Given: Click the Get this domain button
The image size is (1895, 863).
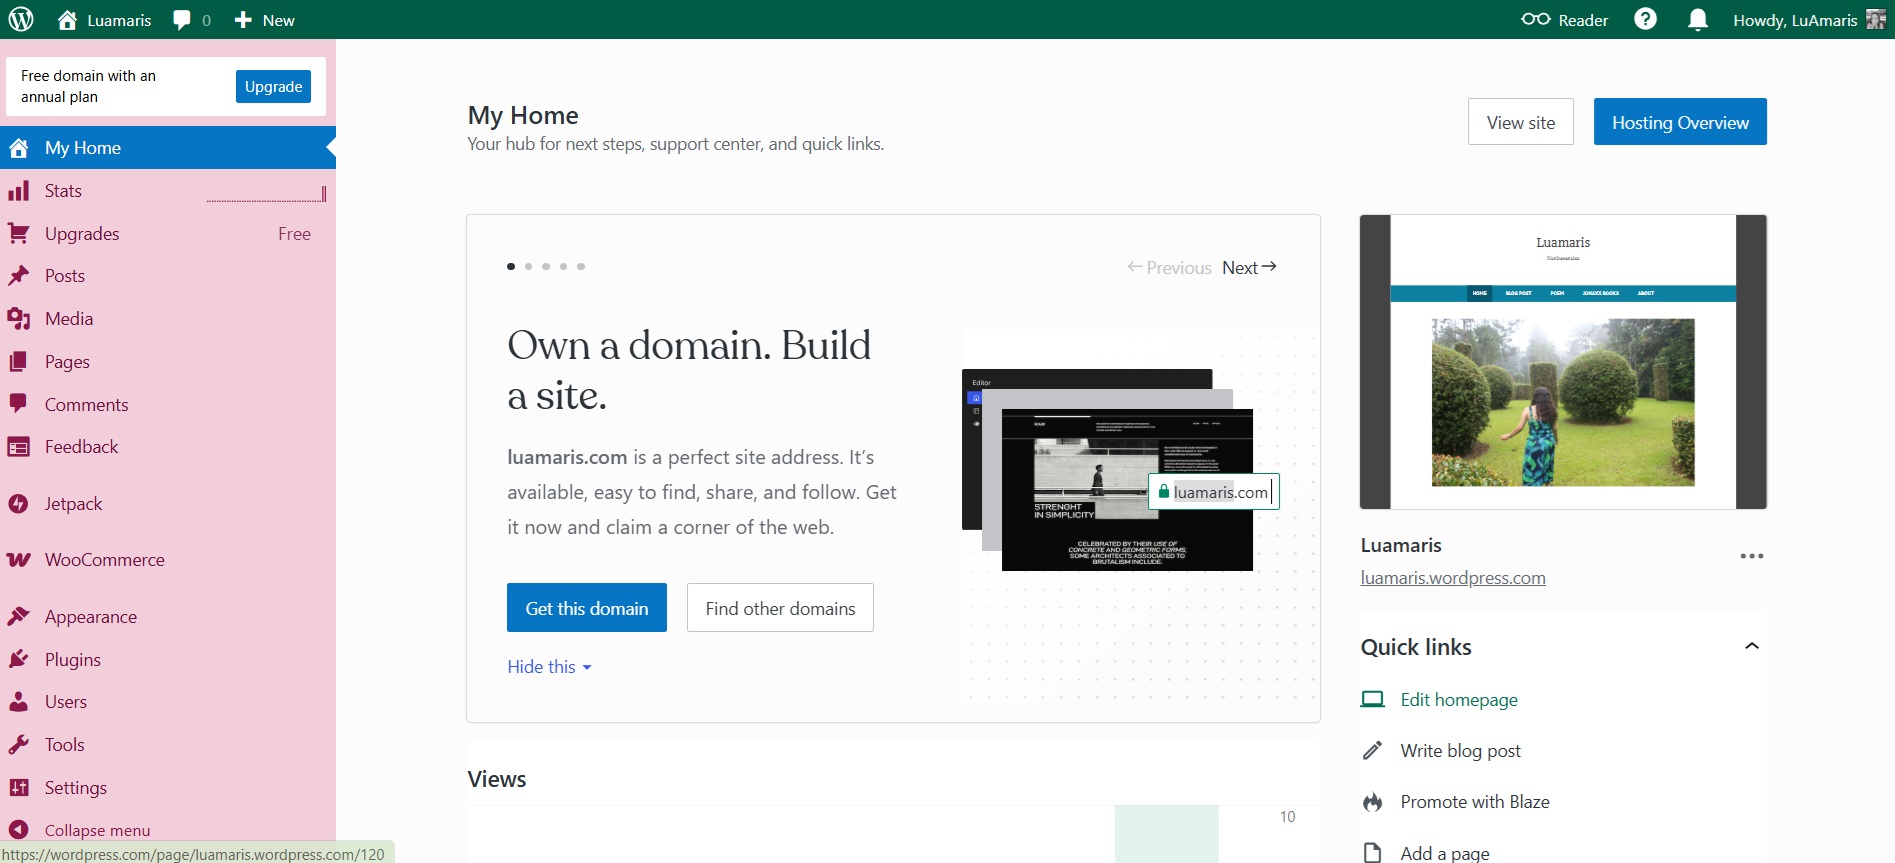Looking at the screenshot, I should click(587, 608).
